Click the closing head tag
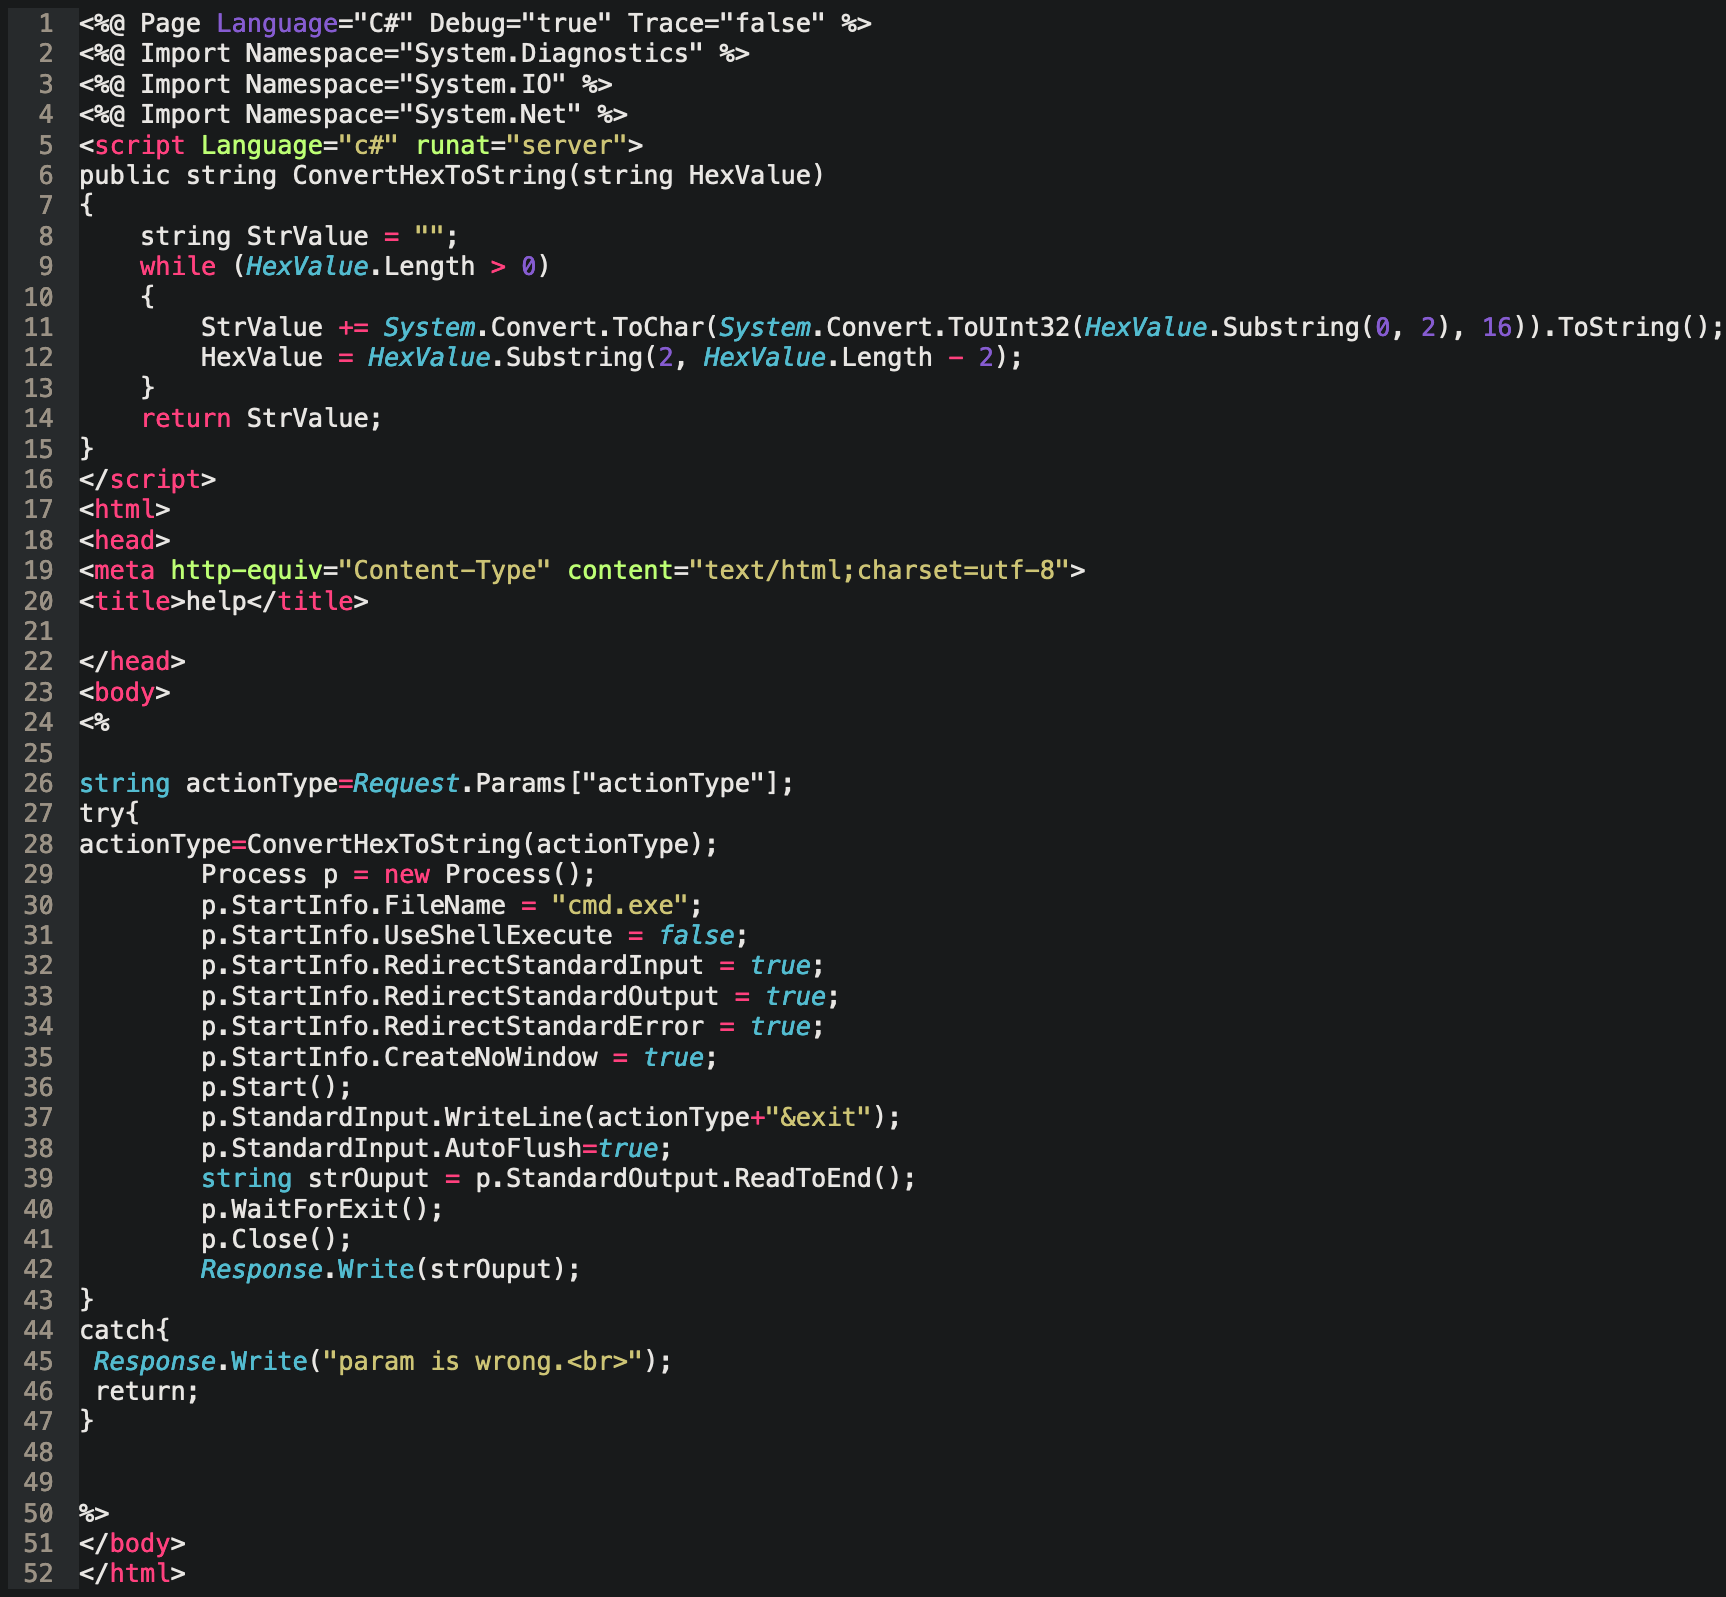The image size is (1726, 1597). (x=133, y=661)
